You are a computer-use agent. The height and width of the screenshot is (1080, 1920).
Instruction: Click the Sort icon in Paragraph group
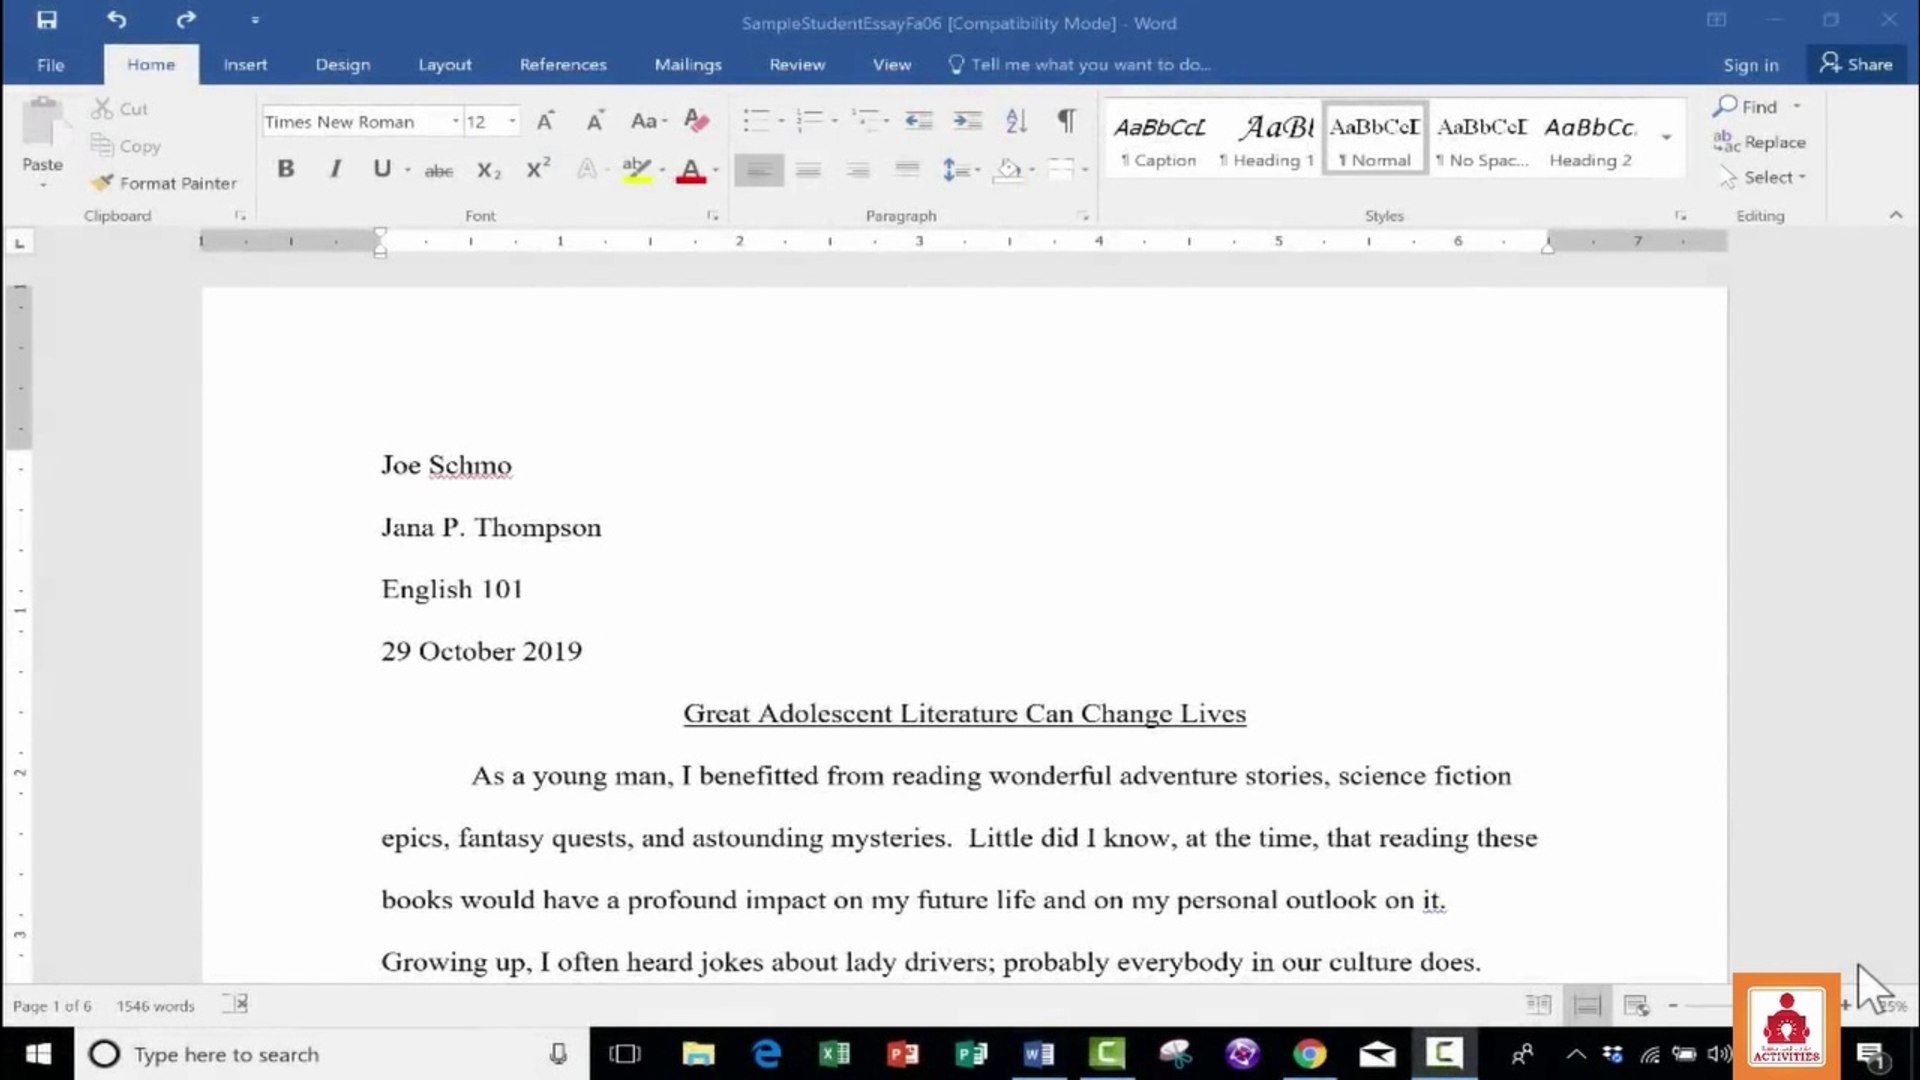[1016, 121]
